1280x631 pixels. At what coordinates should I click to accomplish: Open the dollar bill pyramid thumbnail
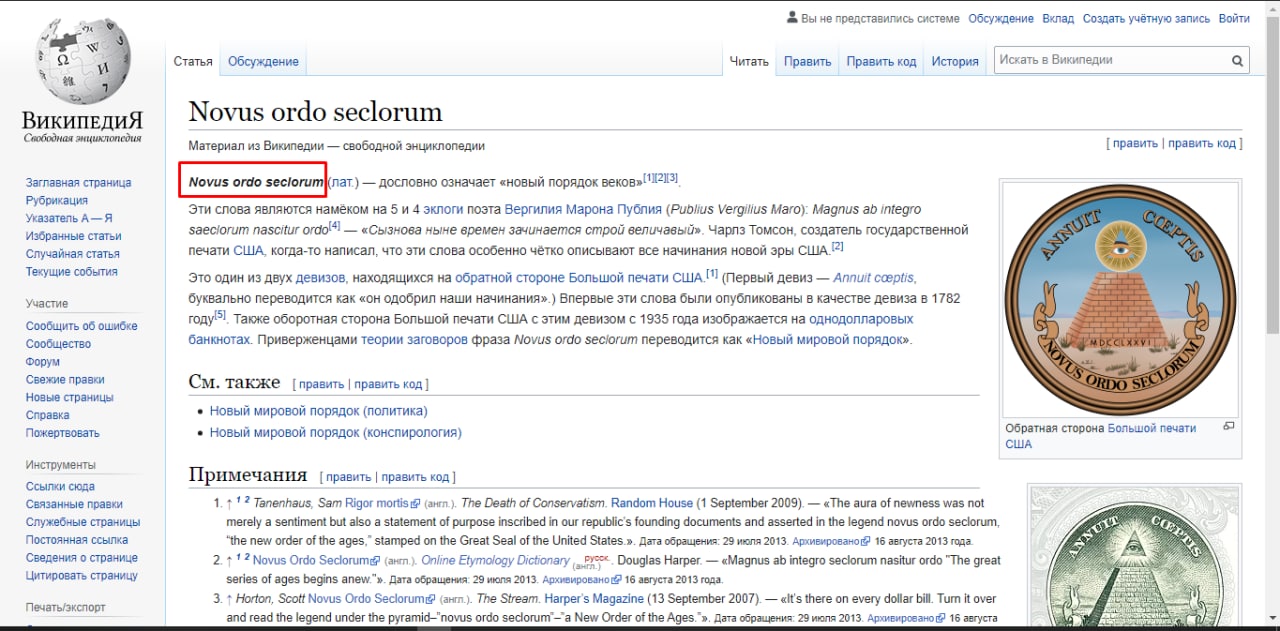1135,557
